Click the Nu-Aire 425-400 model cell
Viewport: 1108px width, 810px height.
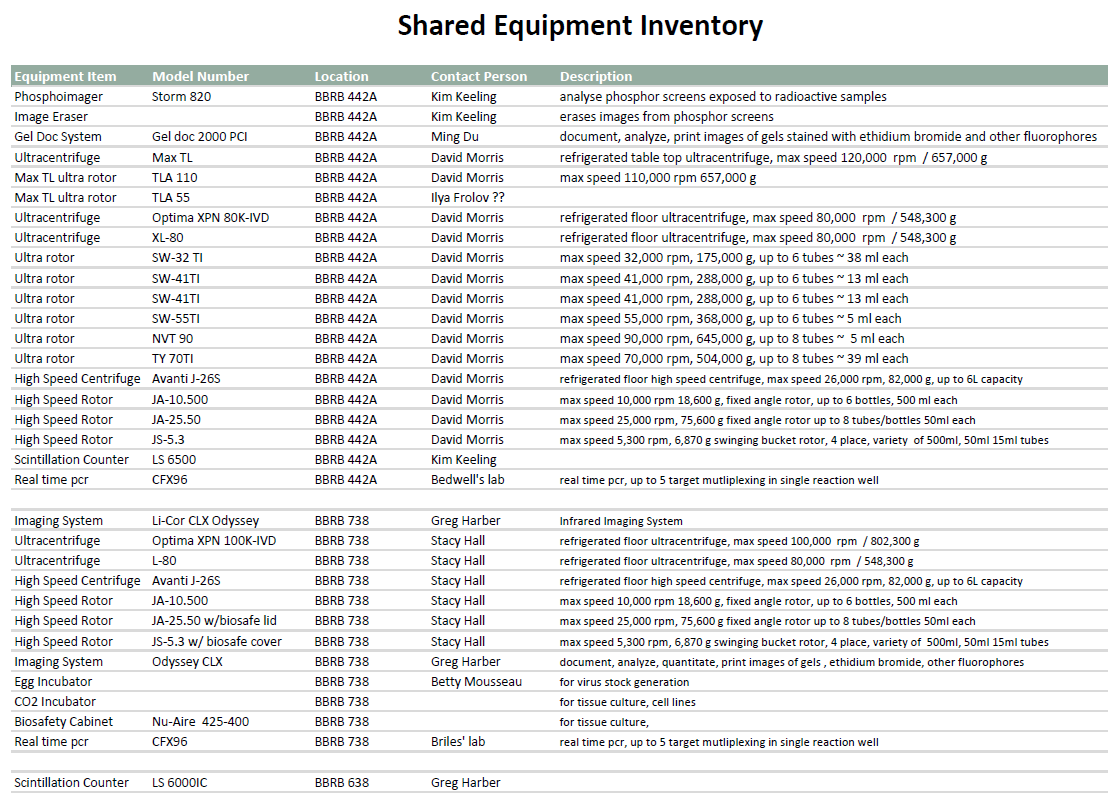point(200,722)
